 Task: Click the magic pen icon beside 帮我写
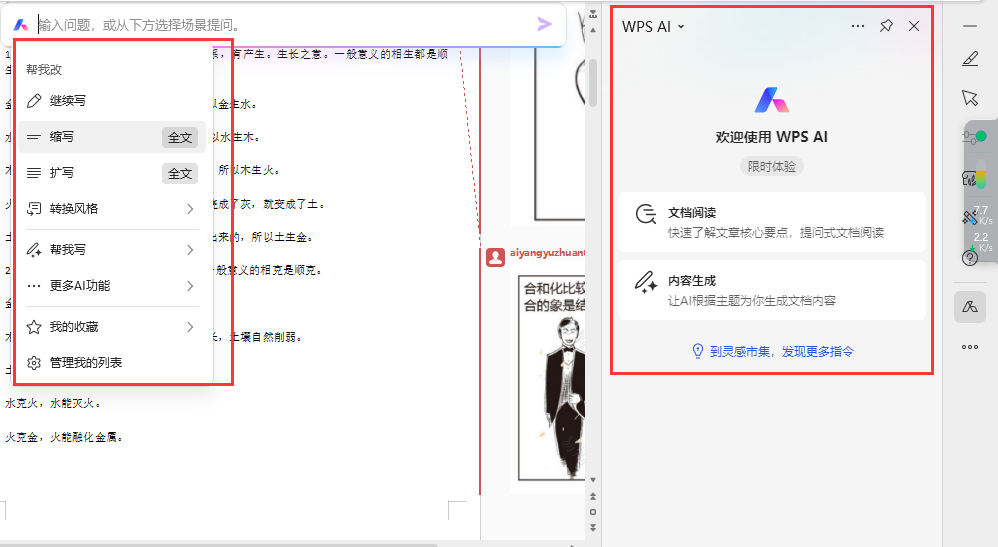pyautogui.click(x=34, y=250)
